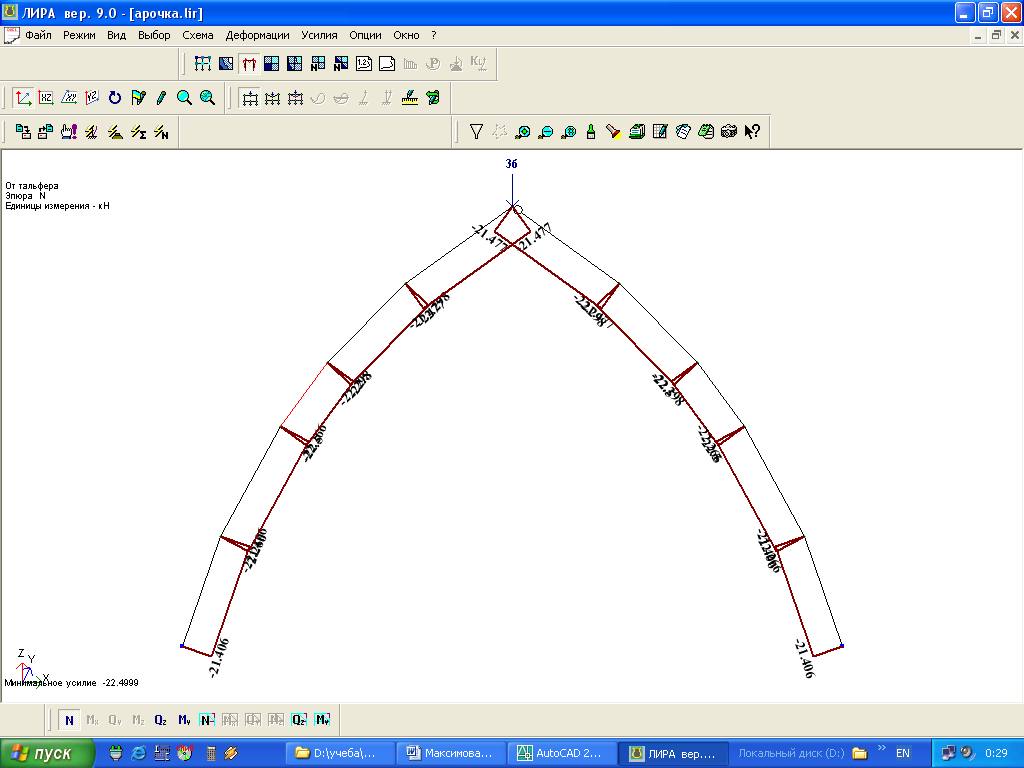The image size is (1024, 768).
Task: Open the Опции menu
Action: tap(365, 35)
